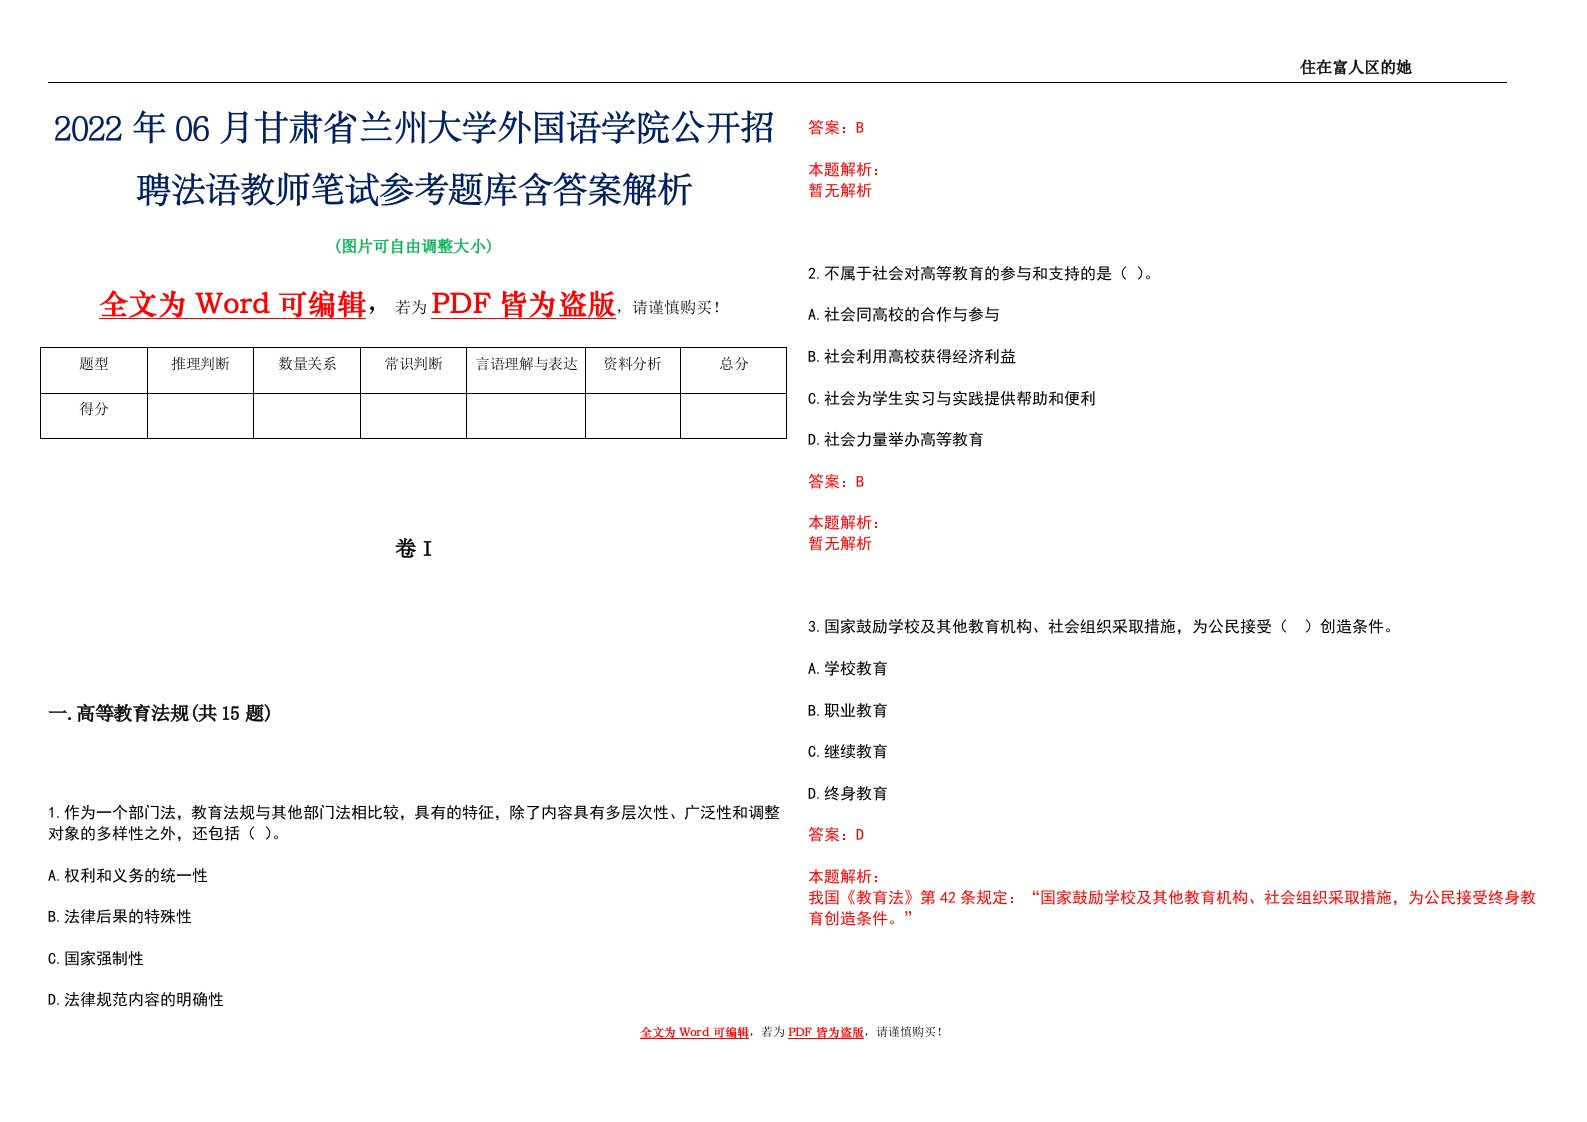
Task: Select option C.国家强制性
Action: tap(96, 958)
